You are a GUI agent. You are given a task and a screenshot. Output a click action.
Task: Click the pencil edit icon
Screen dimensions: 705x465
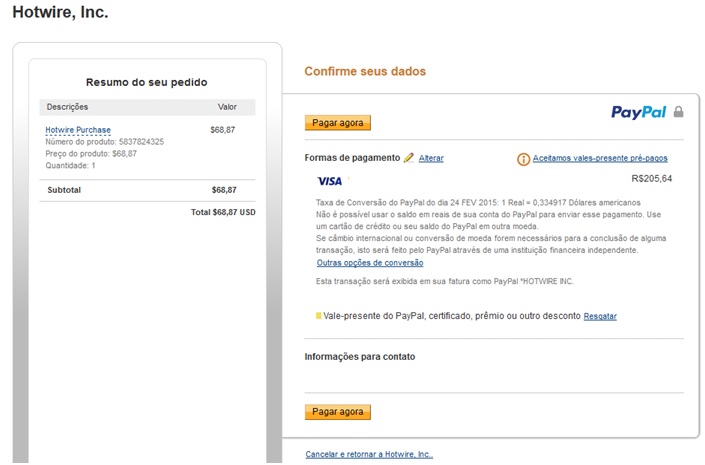coord(409,158)
